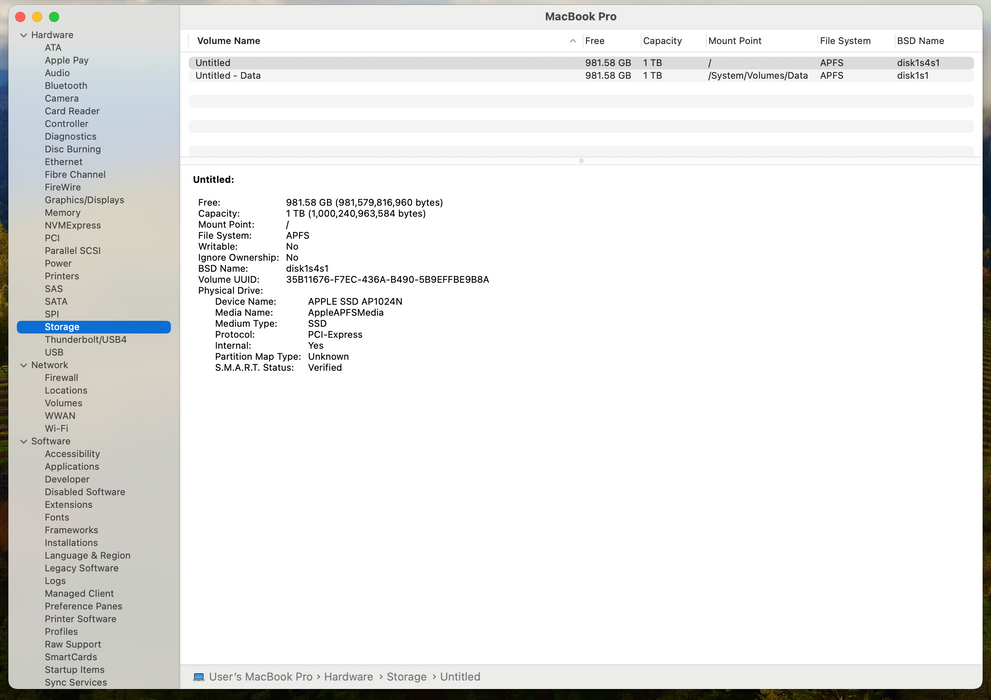The image size is (991, 700).
Task: Select Fonts in the sidebar
Action: point(57,517)
